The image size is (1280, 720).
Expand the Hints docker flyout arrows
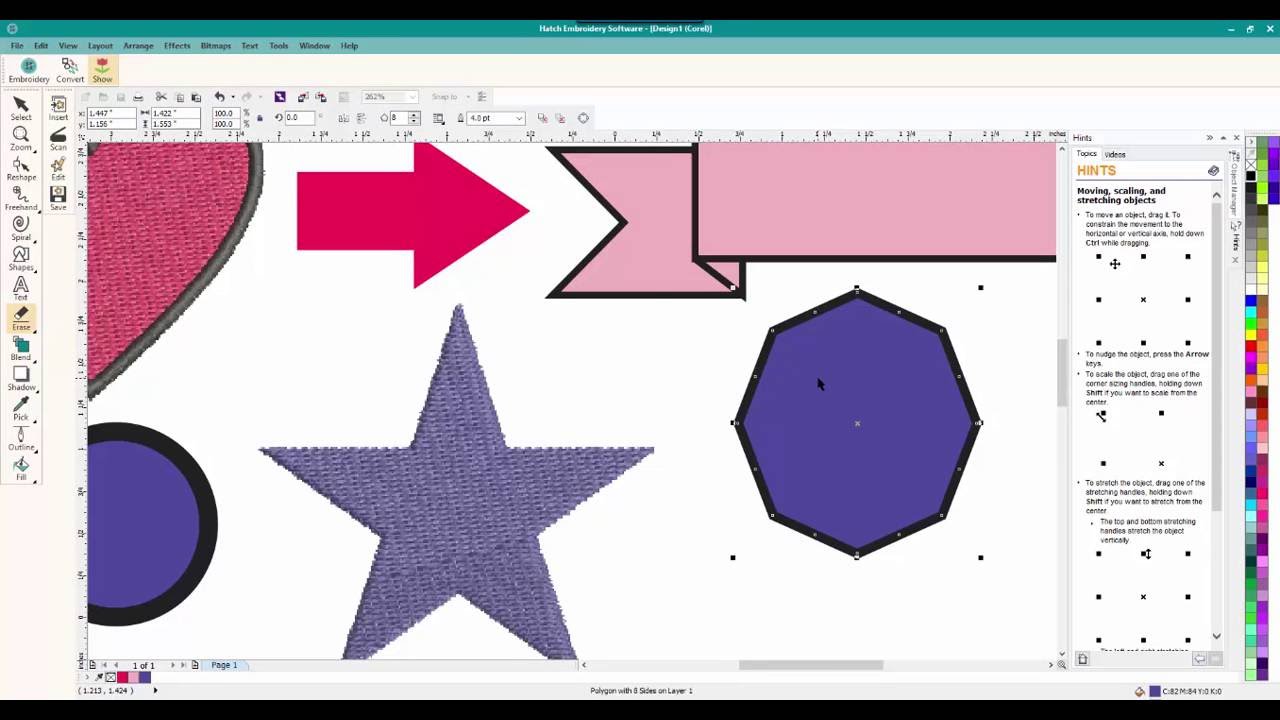point(1209,138)
